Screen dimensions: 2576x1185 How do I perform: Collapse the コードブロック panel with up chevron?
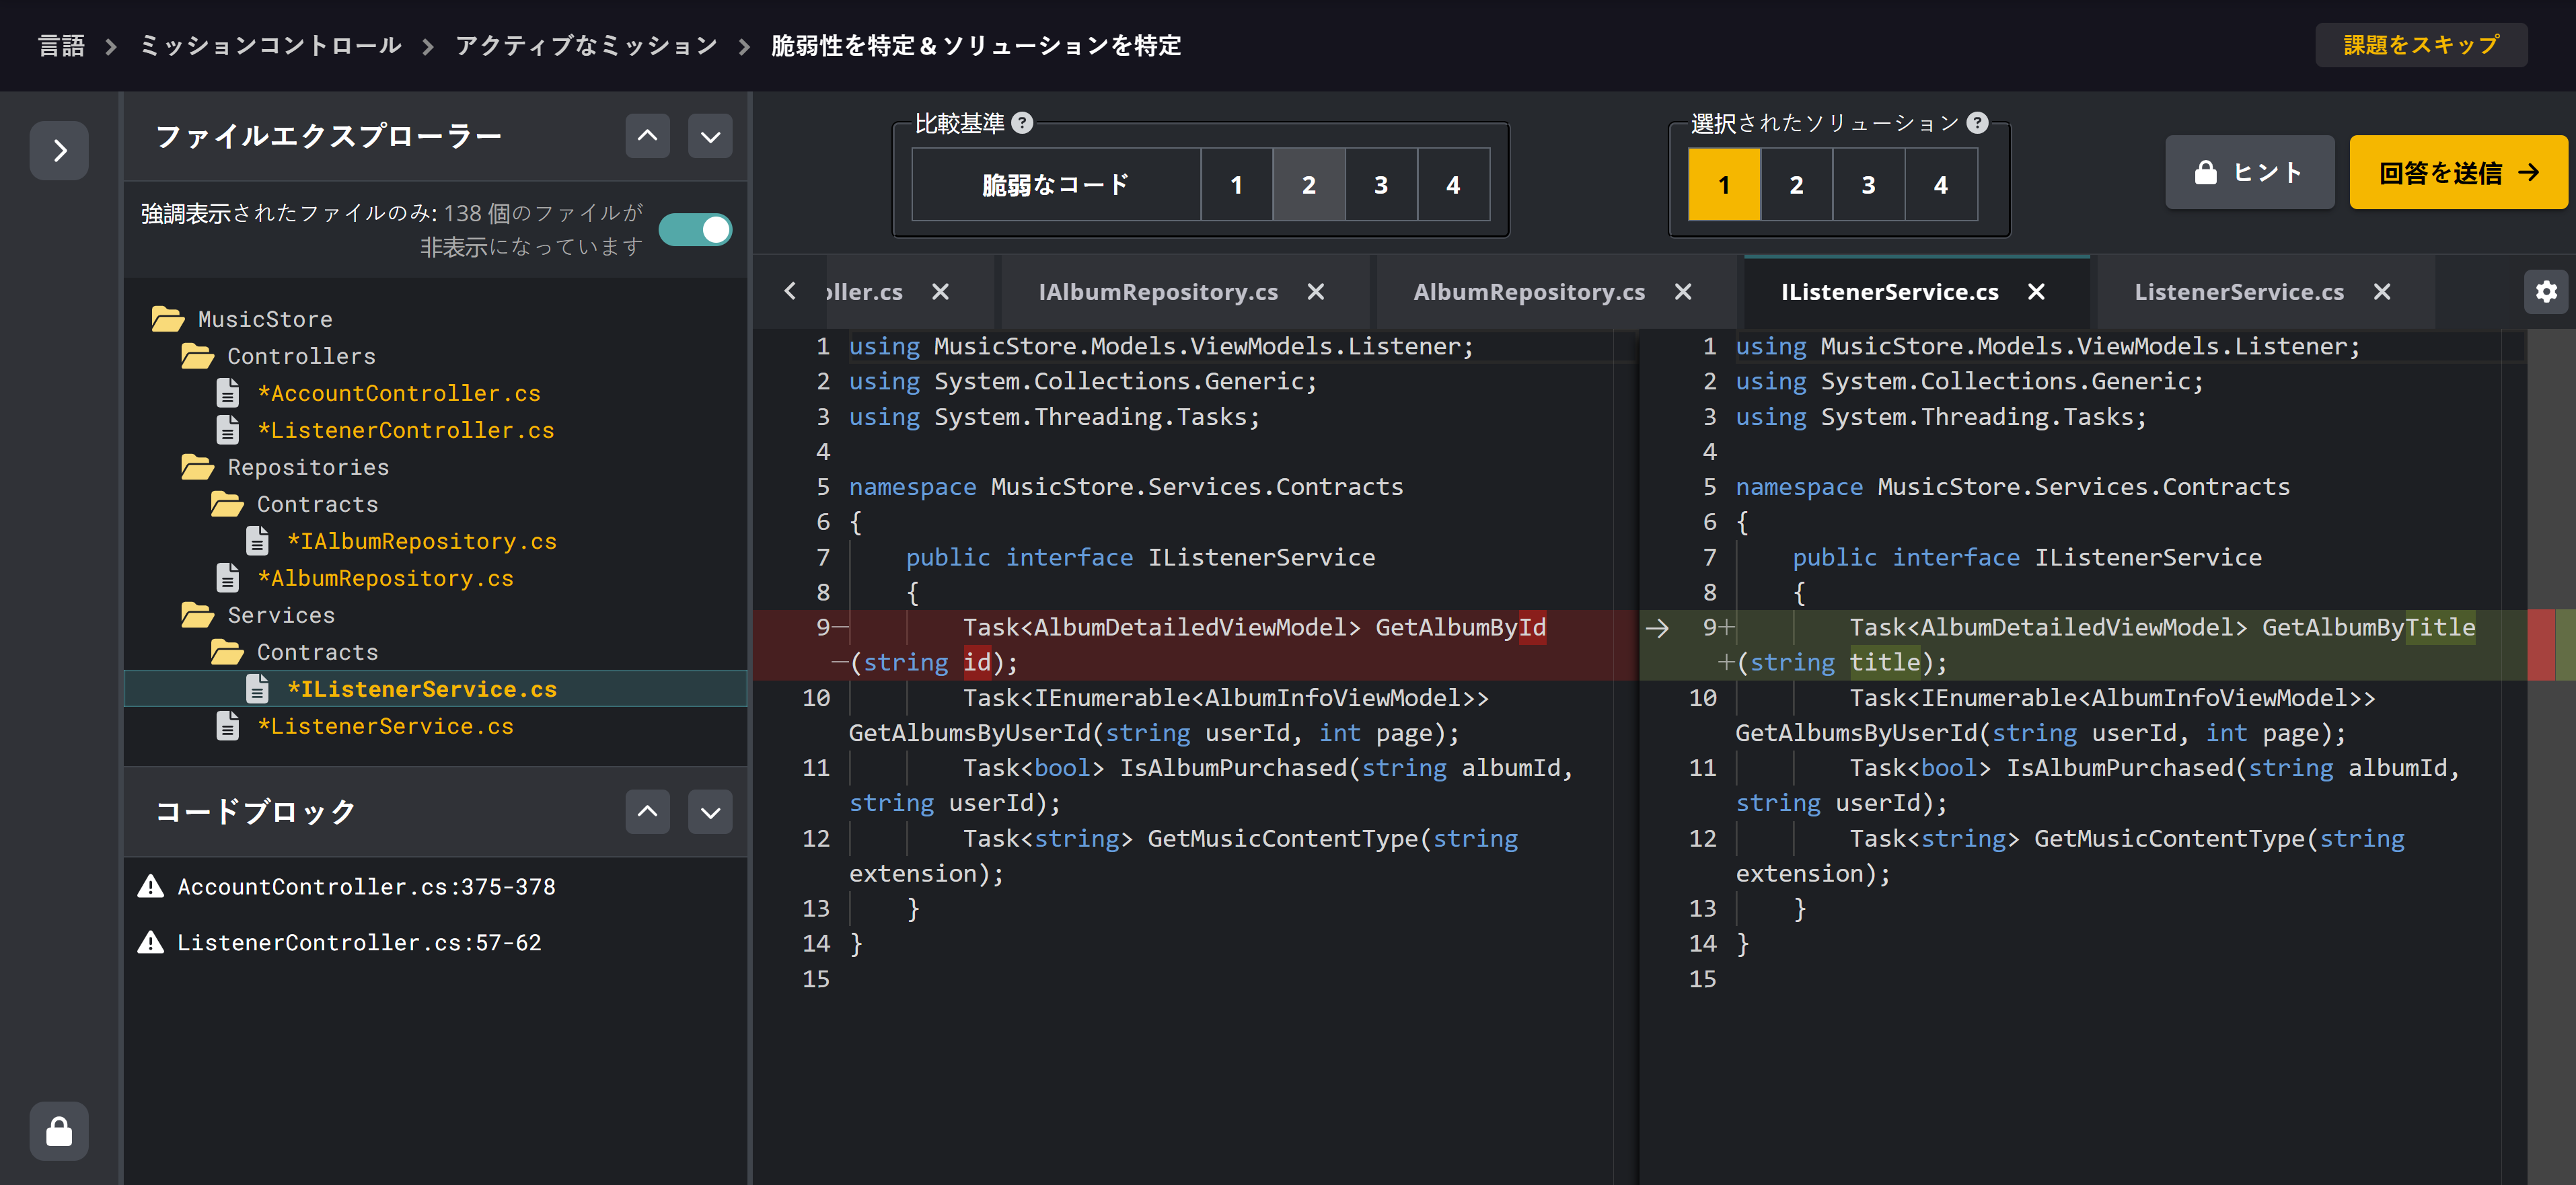[648, 811]
